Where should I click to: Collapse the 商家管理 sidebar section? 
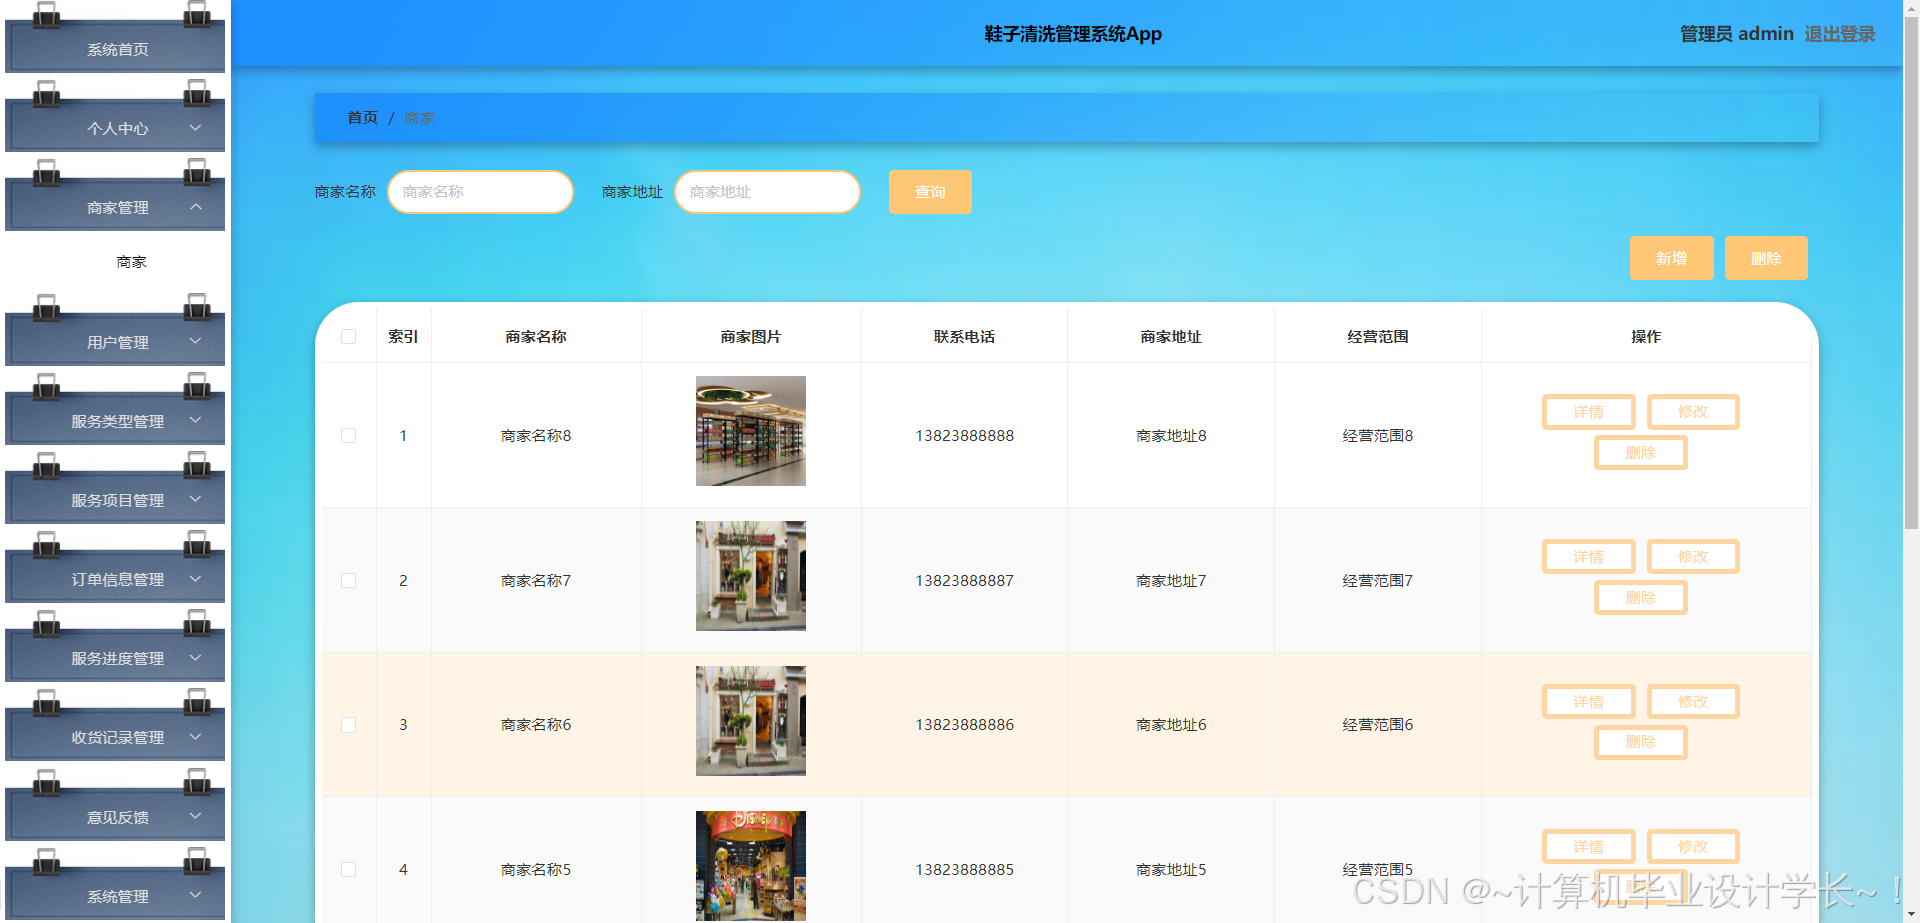coord(114,207)
